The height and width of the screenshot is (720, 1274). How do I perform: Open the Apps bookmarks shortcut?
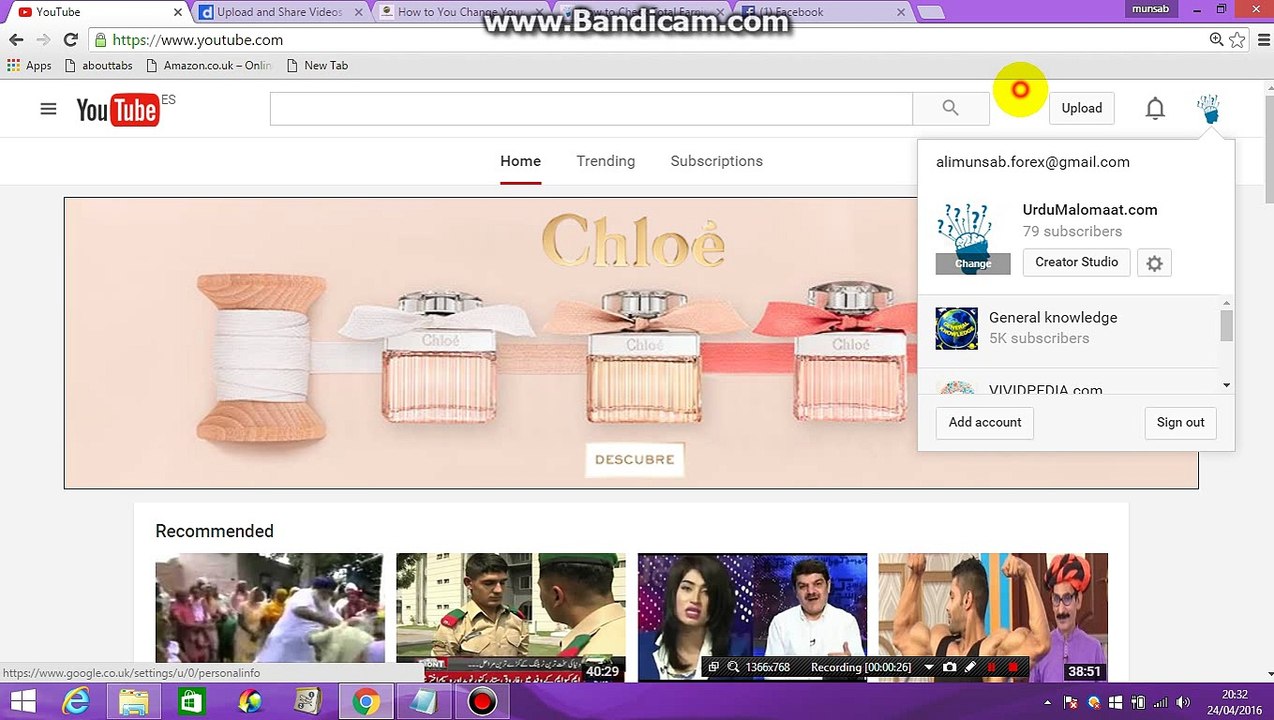29,65
